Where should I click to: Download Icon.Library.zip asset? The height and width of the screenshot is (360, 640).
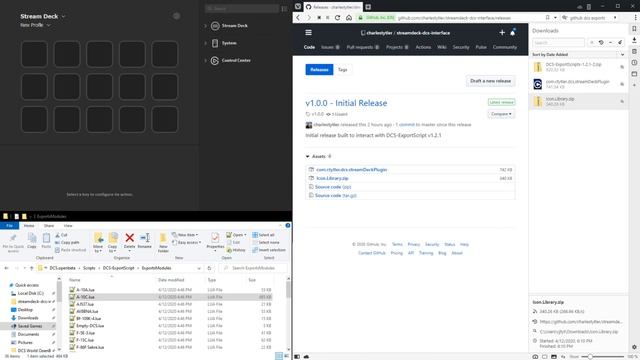332,178
